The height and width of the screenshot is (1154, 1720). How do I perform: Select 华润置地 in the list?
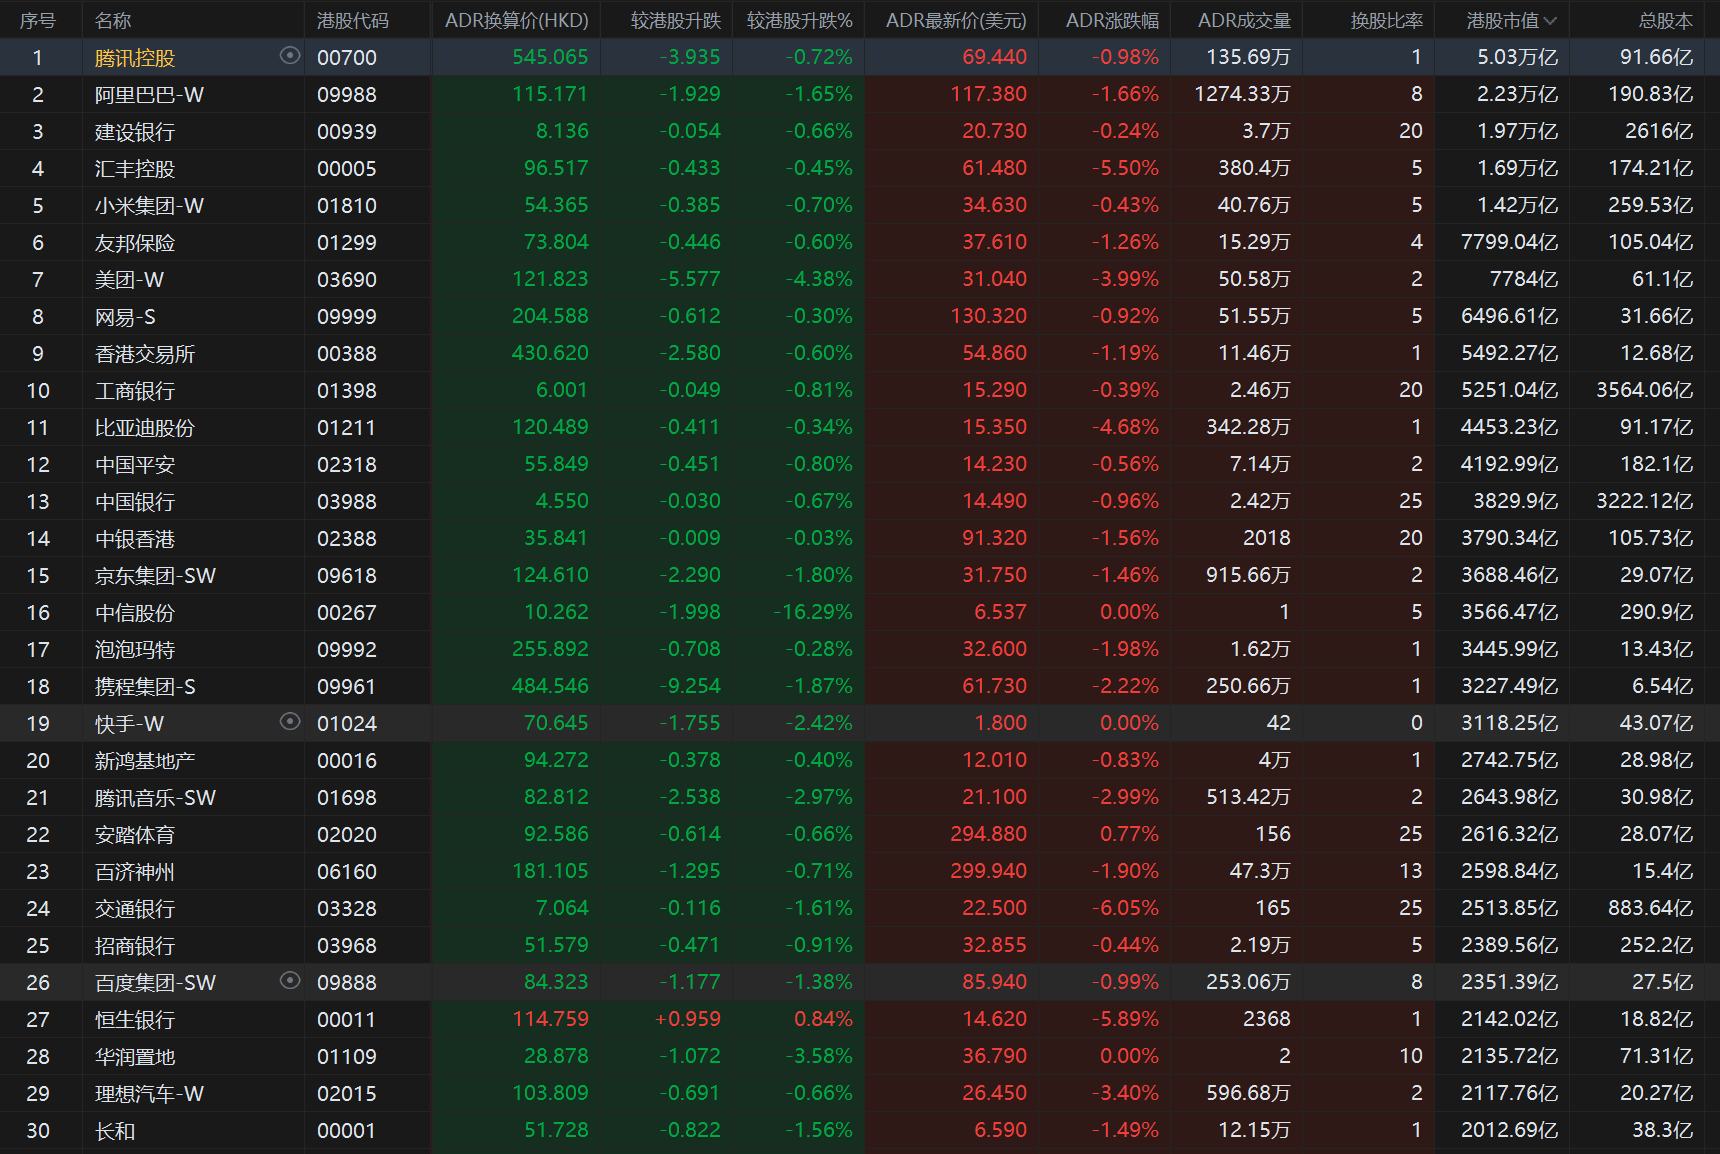135,1056
